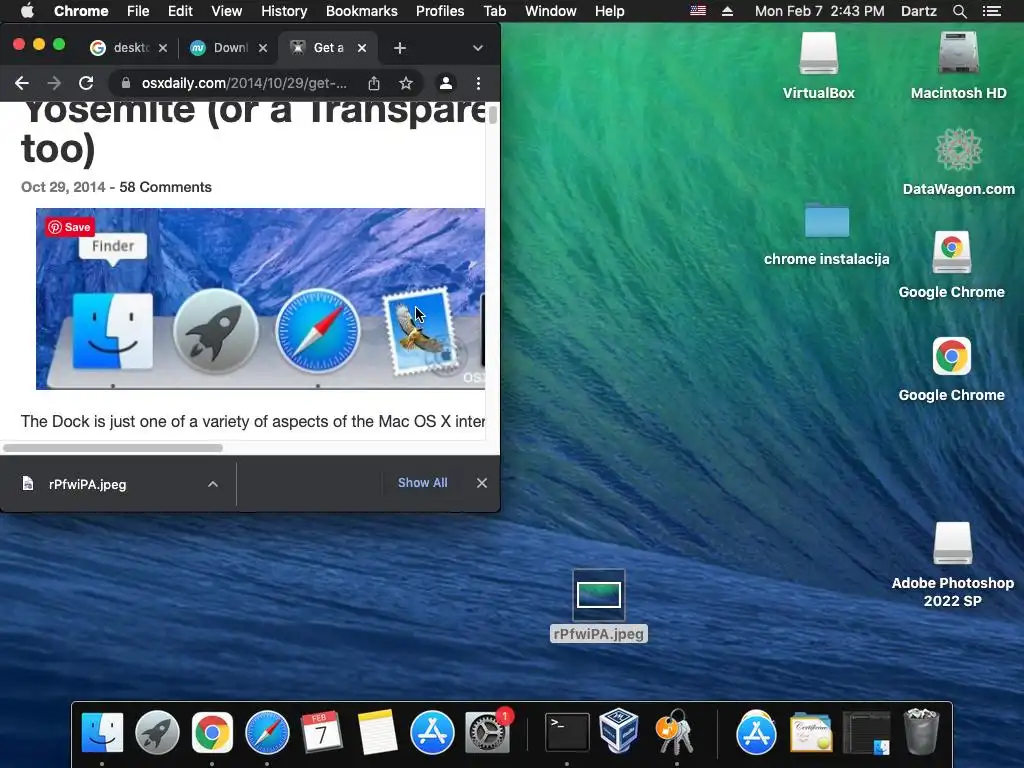
Task: Select Macintosh HD drive on desktop
Action: coord(958,65)
